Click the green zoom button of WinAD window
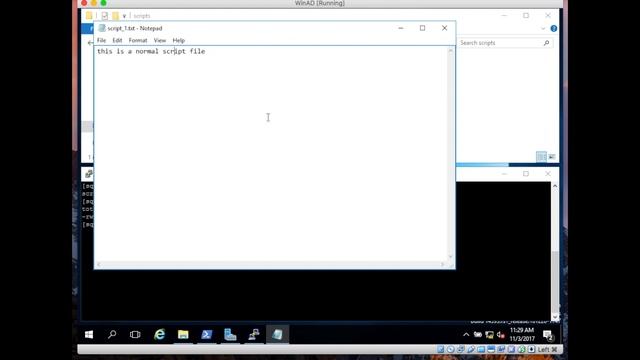The height and width of the screenshot is (360, 640). pos(104,3)
